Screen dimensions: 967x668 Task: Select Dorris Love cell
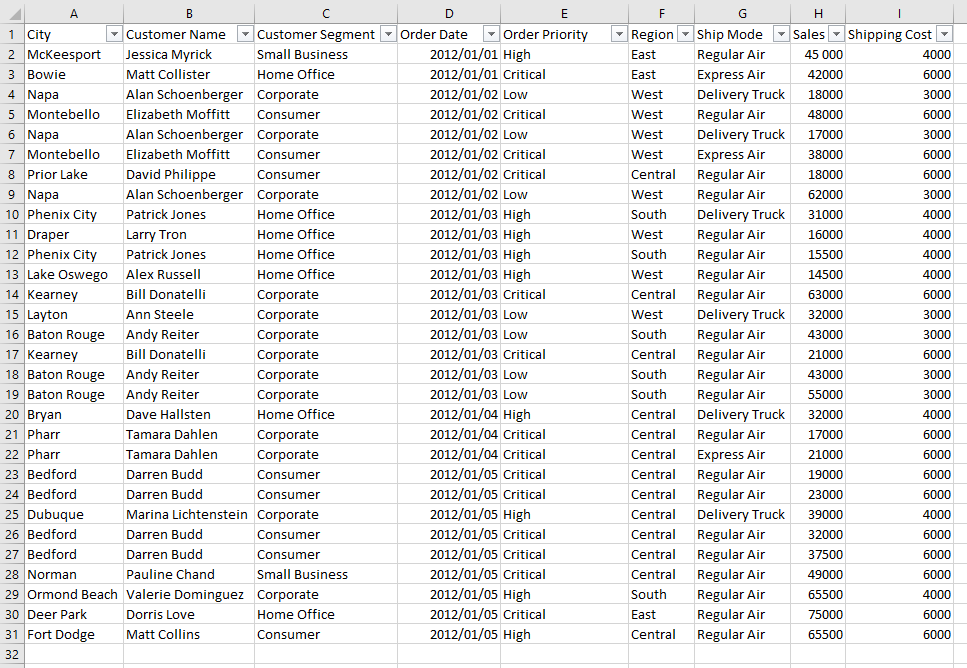189,614
